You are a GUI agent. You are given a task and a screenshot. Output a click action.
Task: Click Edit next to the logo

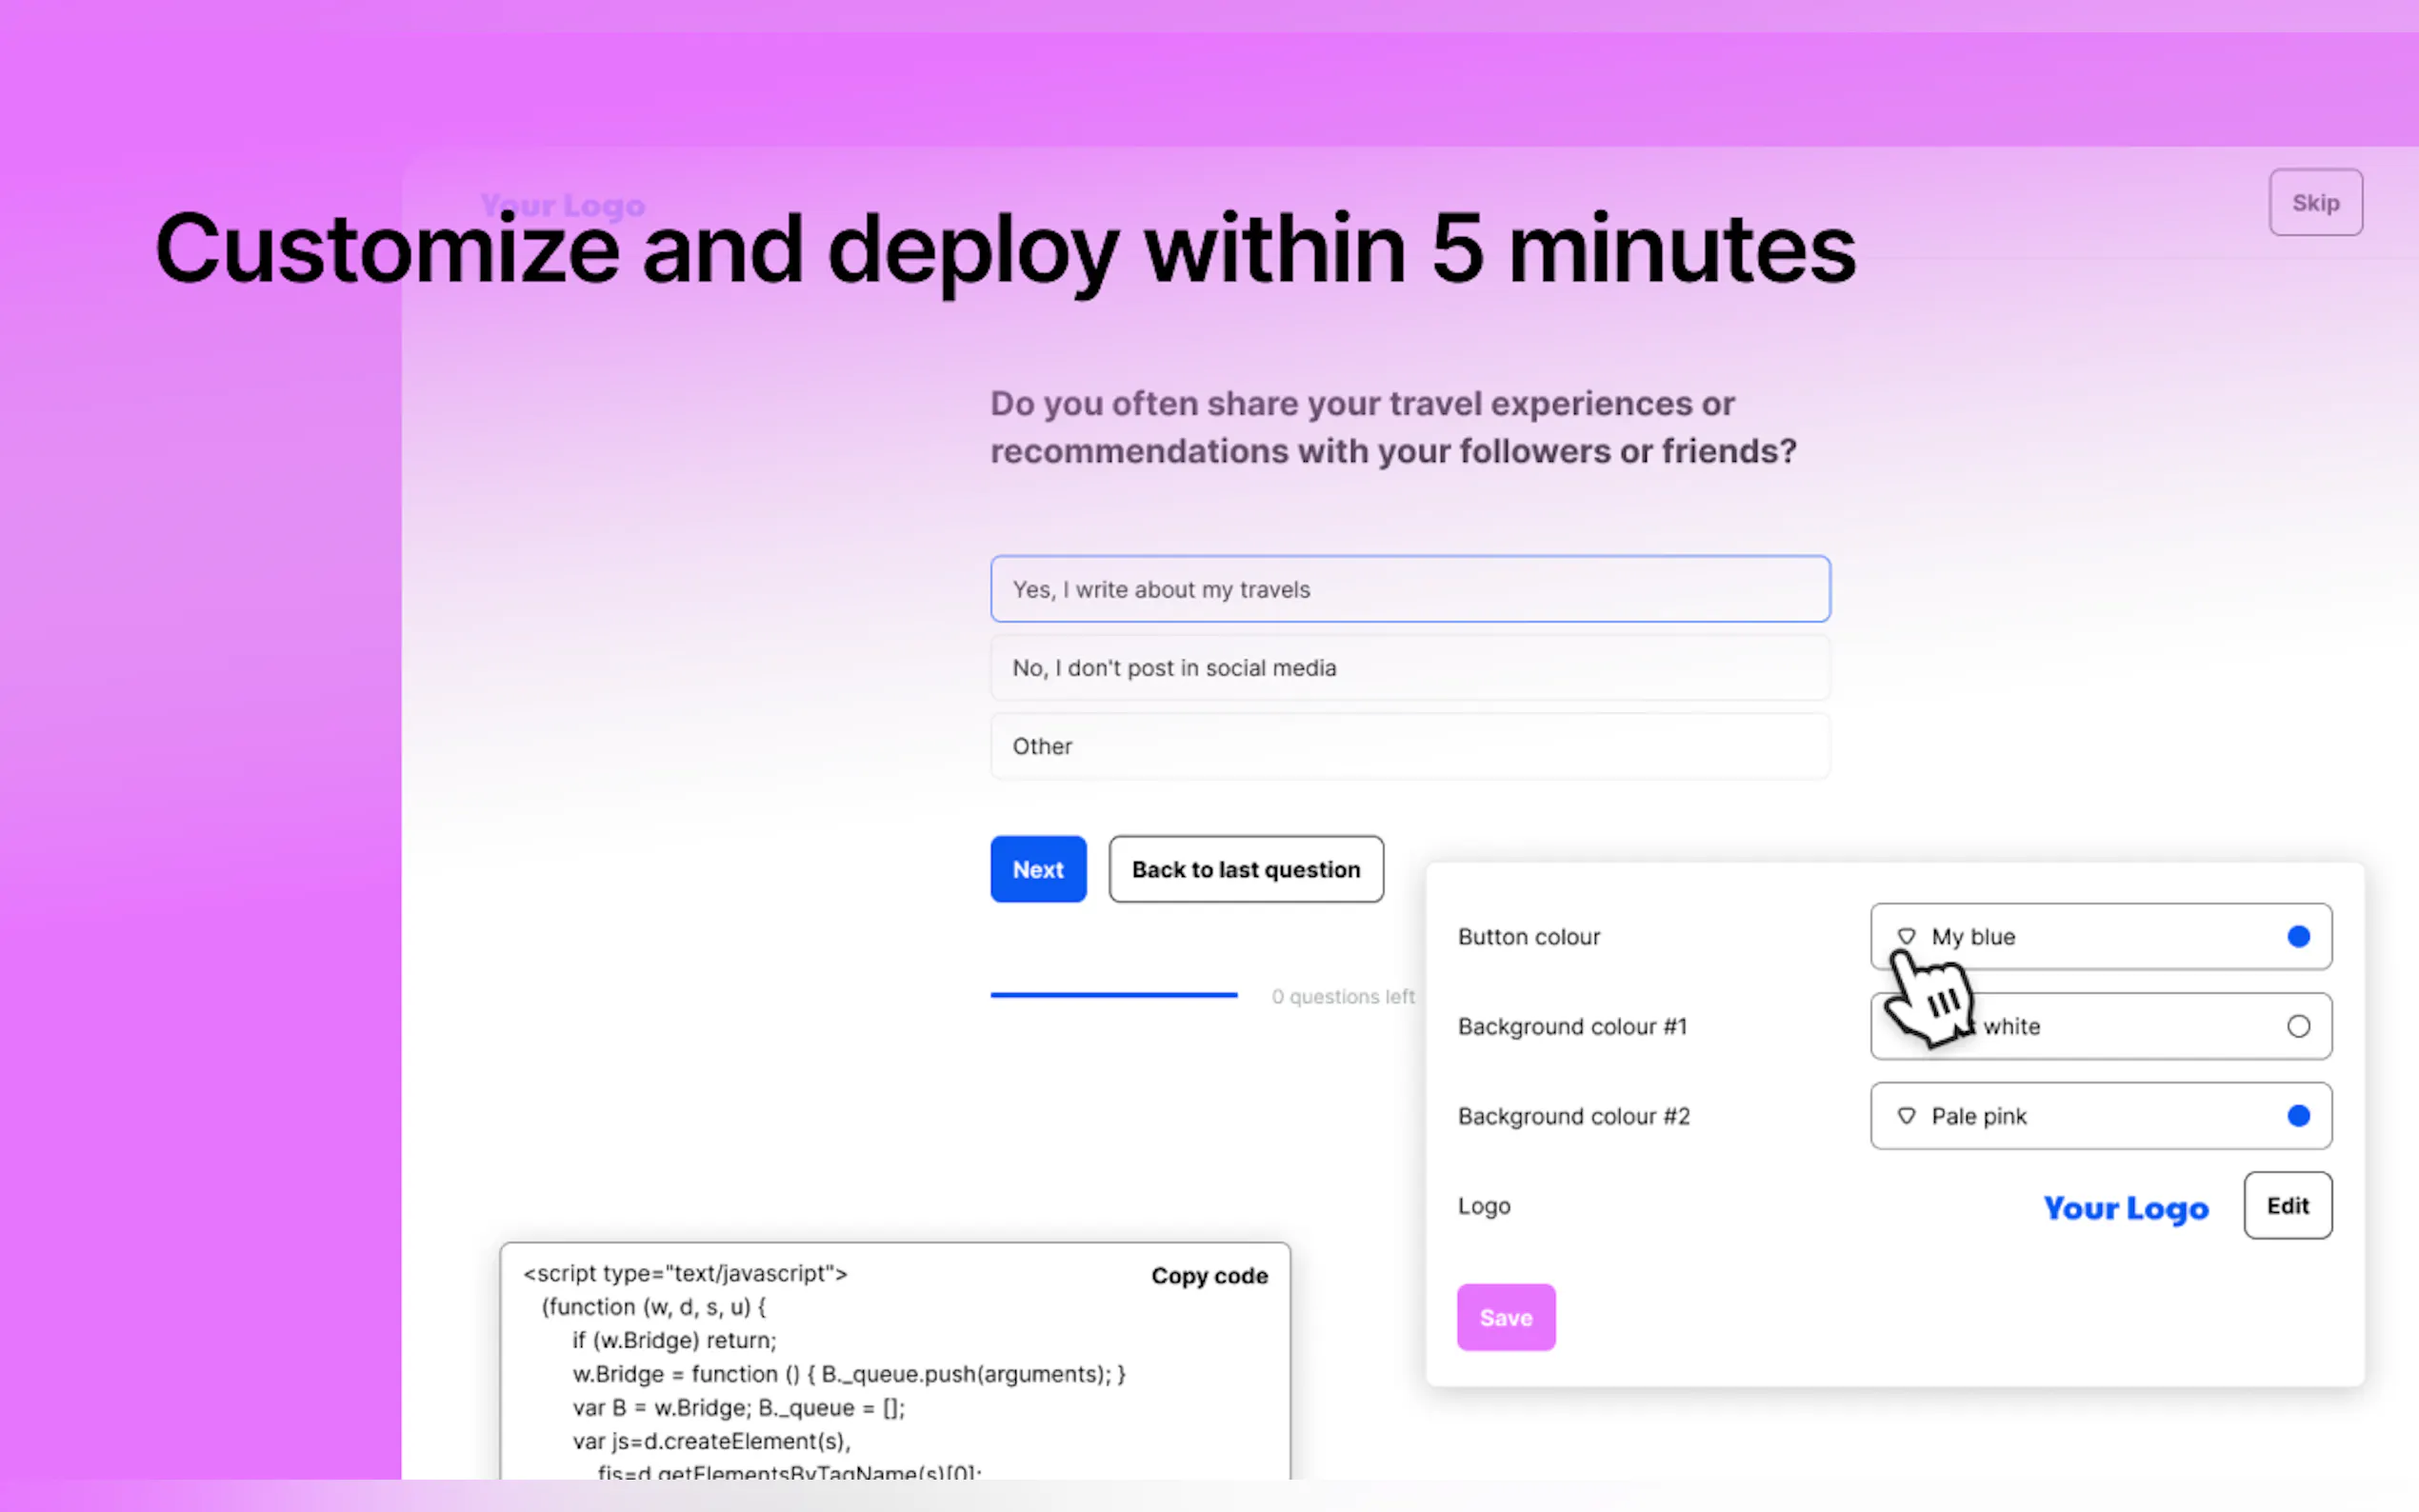click(2286, 1206)
